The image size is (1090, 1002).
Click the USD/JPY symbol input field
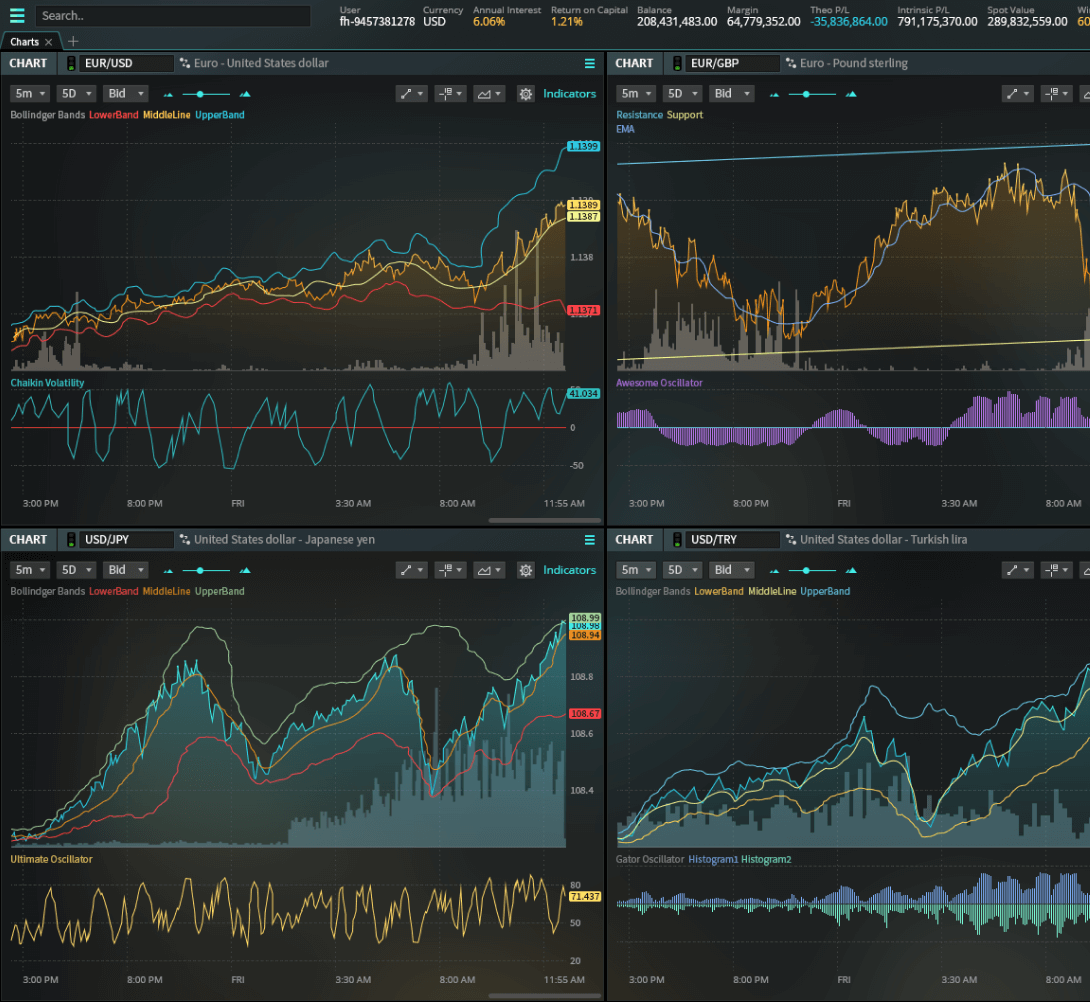click(x=126, y=540)
